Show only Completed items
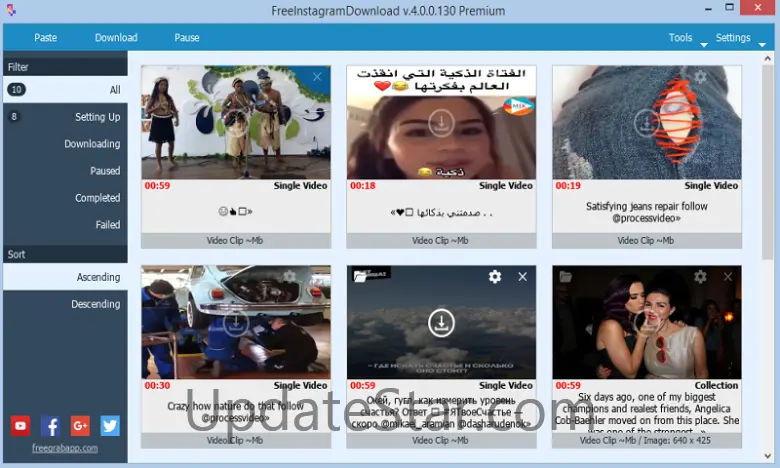 (65, 197)
